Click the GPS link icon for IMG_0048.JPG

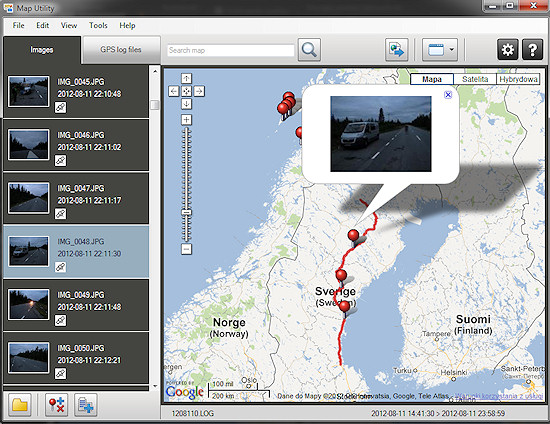[61, 267]
